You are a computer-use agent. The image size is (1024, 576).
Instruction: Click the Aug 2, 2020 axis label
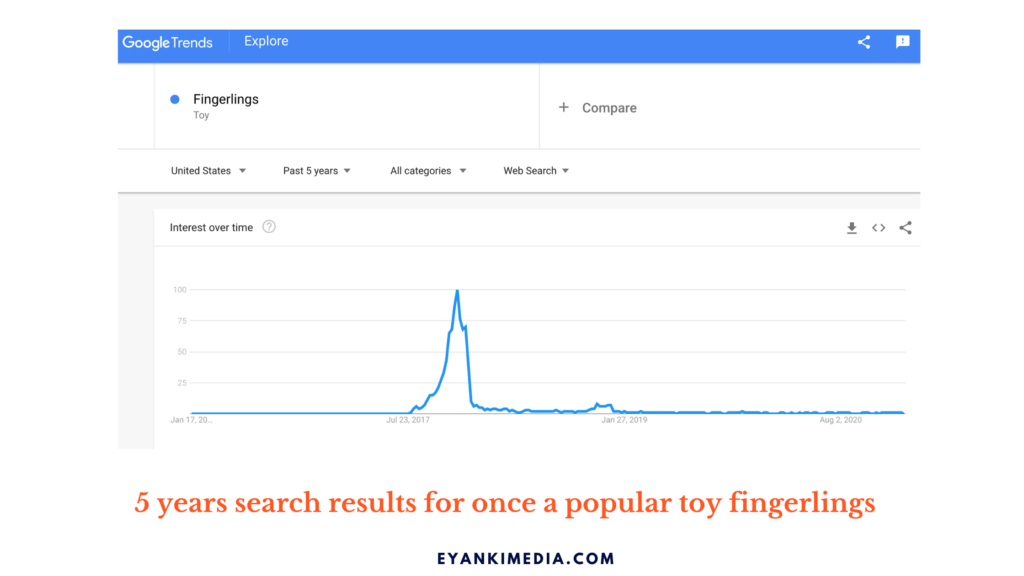[840, 420]
